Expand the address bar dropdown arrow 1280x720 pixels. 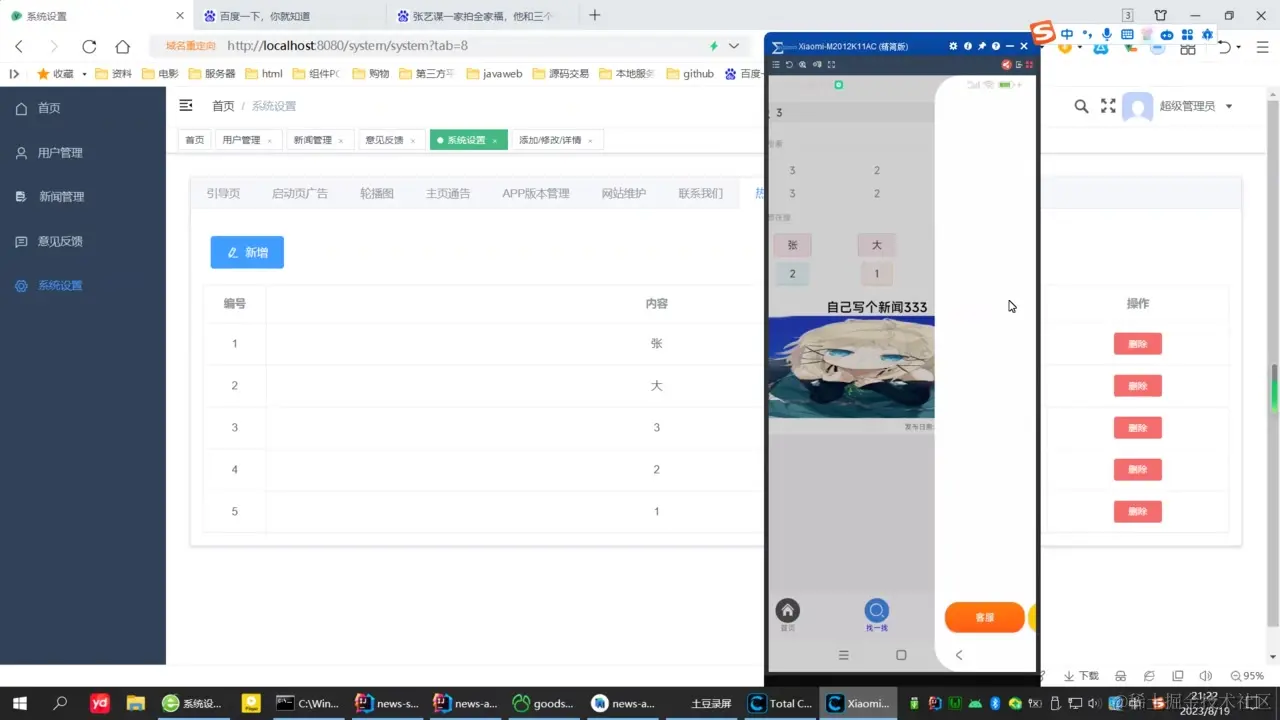pyautogui.click(x=734, y=46)
